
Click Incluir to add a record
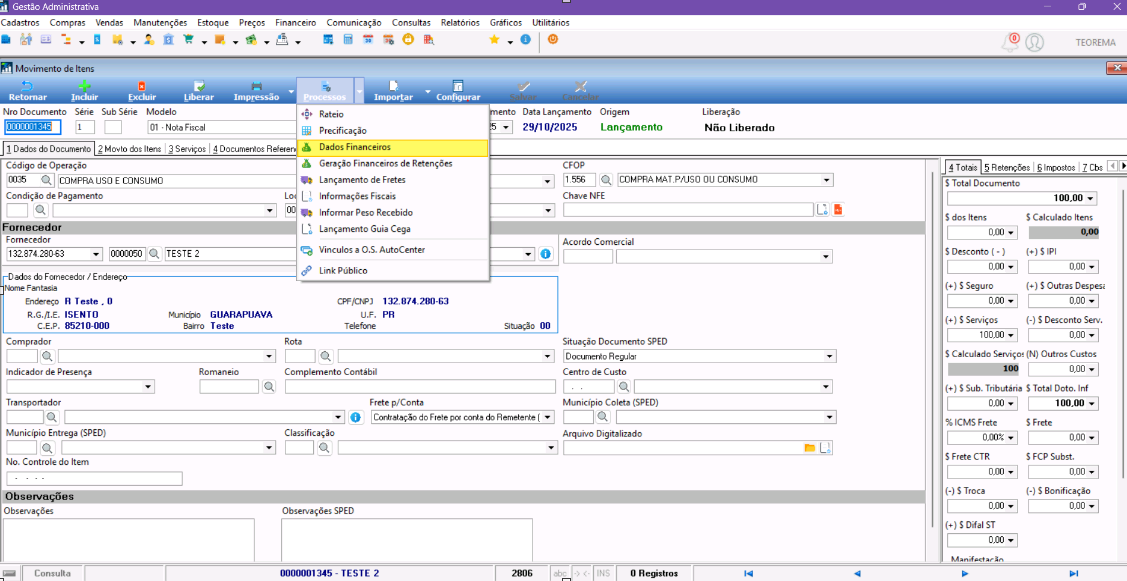[x=84, y=91]
